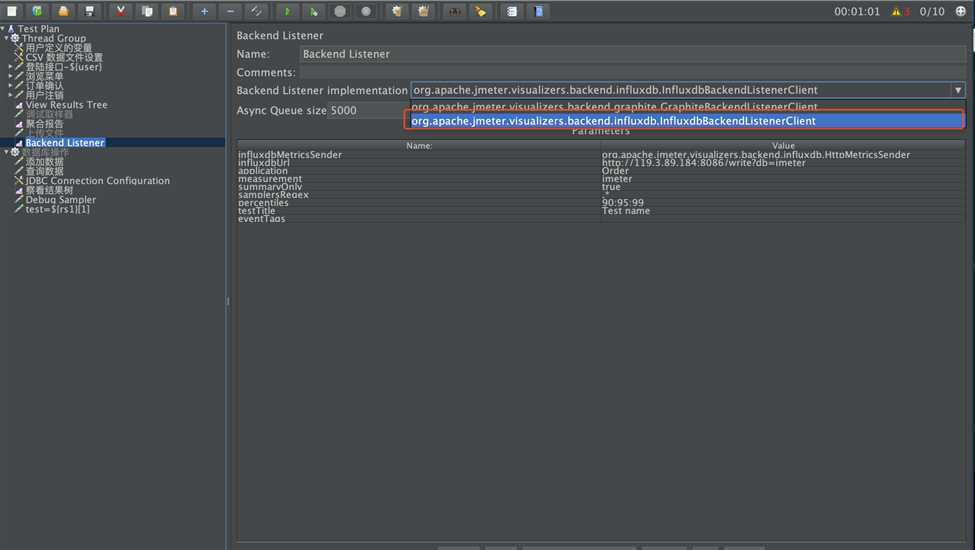Select 用户定义的变量 tree item
Screen dimensions: 975x550
(58, 48)
